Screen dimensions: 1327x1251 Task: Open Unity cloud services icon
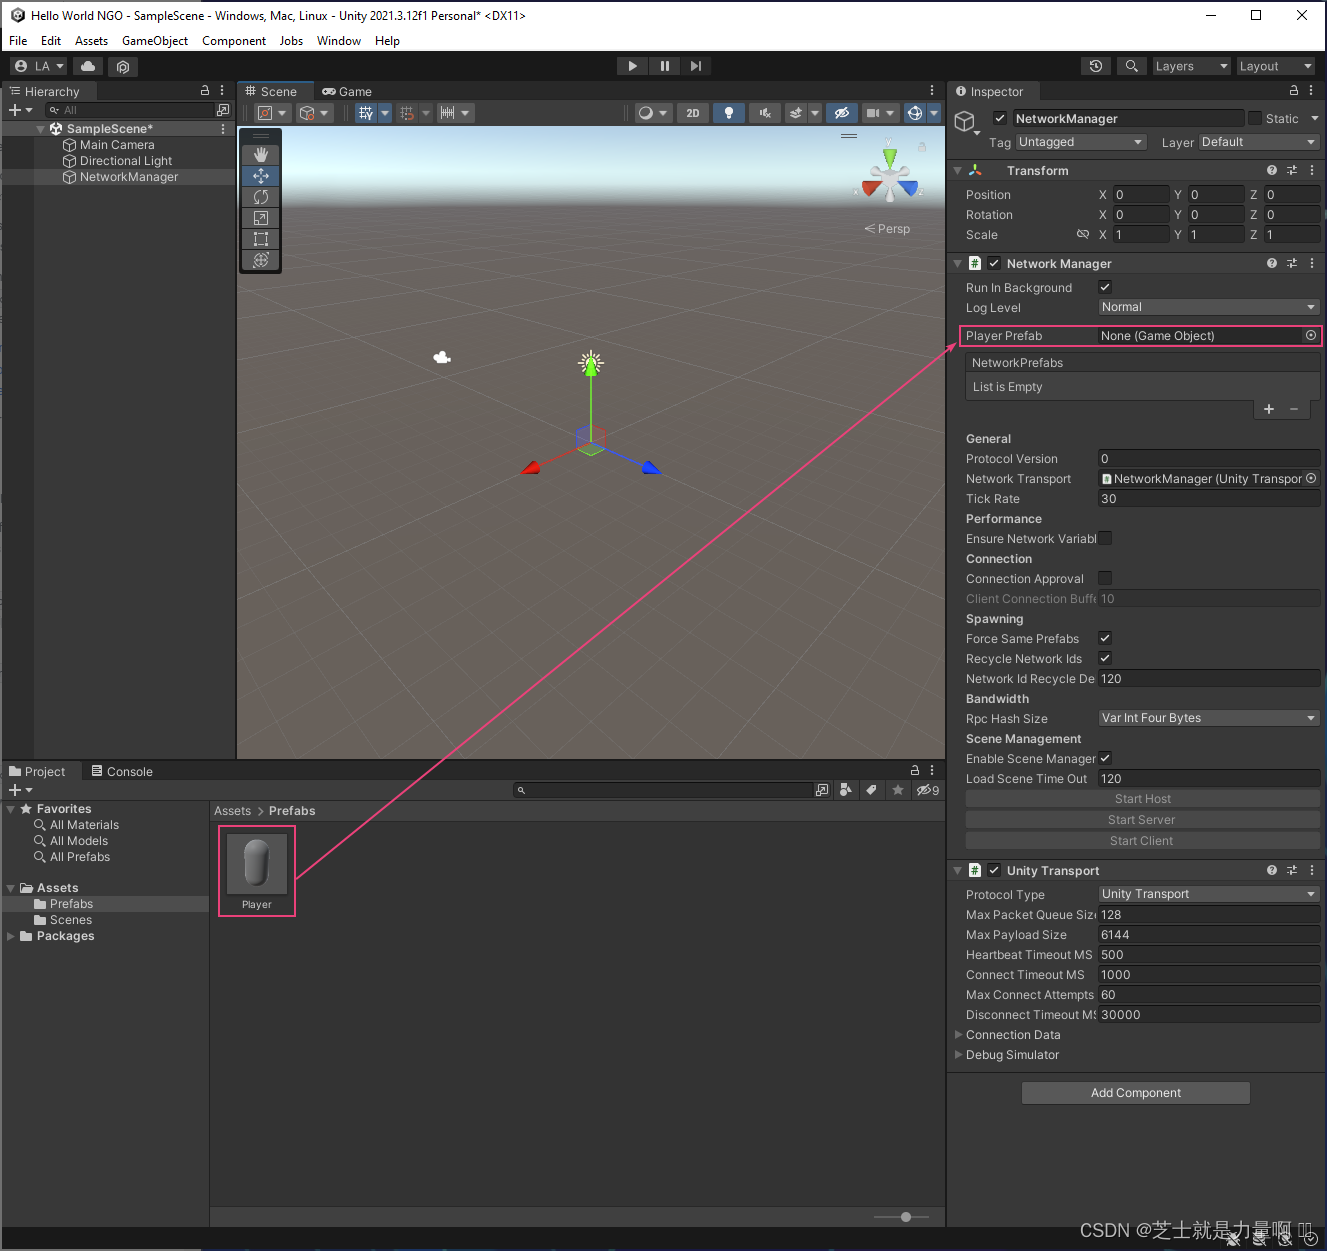[88, 66]
